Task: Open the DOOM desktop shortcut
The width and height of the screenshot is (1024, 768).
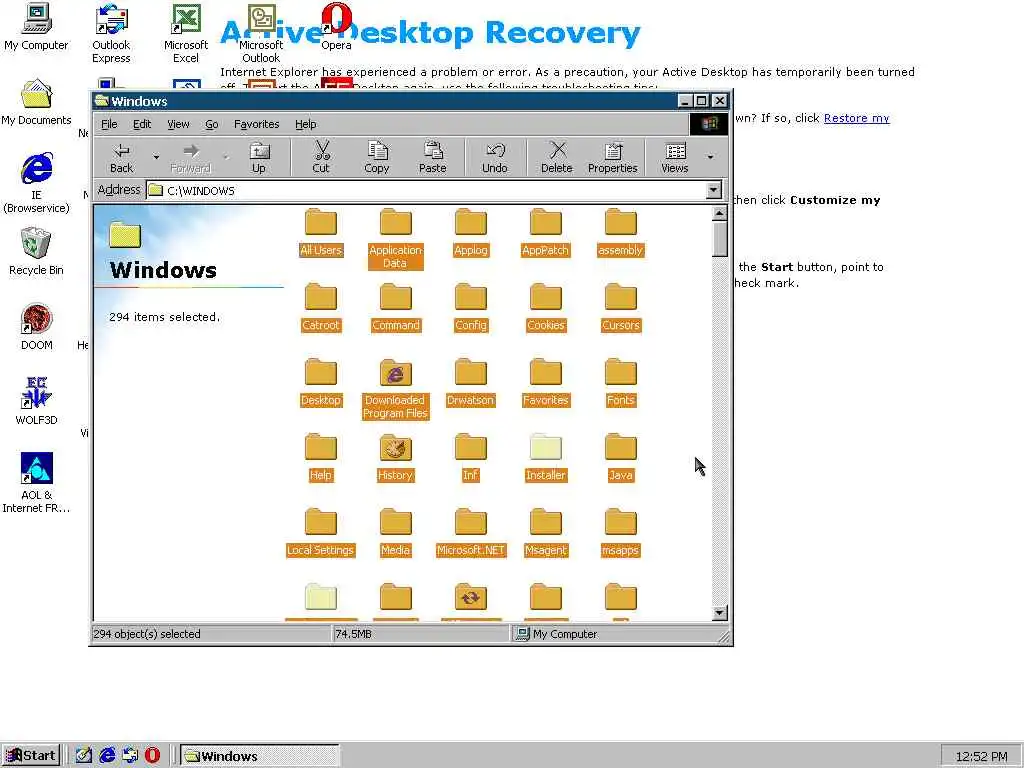Action: click(x=36, y=327)
